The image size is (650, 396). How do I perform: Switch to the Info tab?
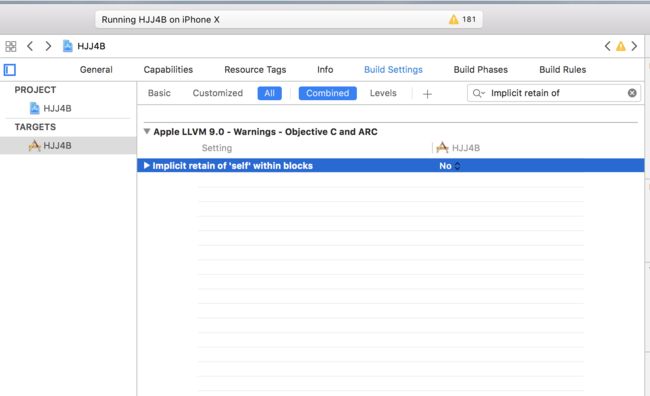click(325, 70)
